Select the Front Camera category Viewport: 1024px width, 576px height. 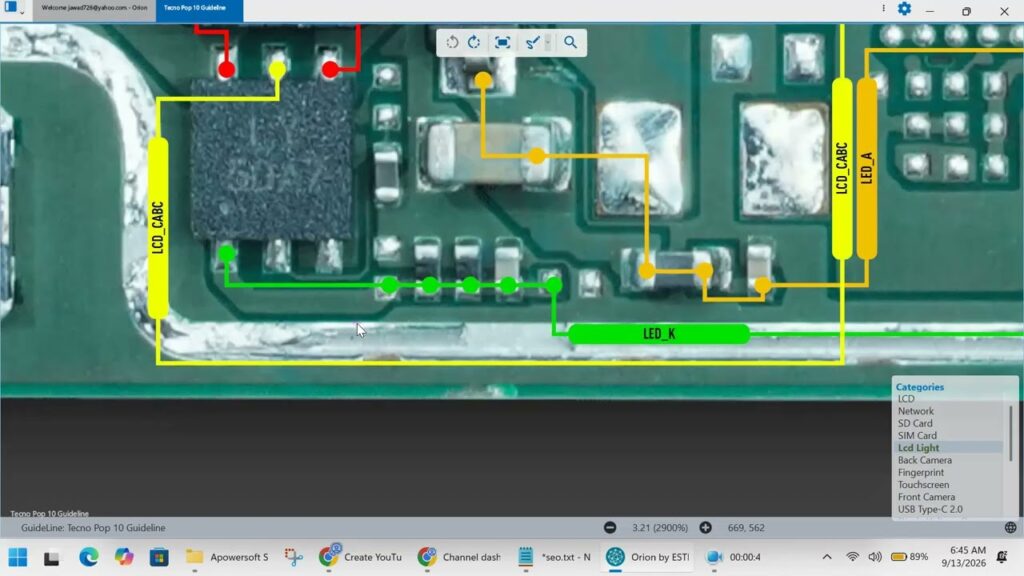[926, 497]
